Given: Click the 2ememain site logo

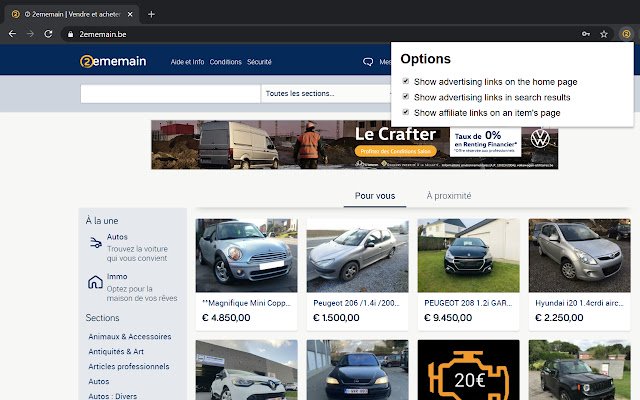Looking at the screenshot, I should click(113, 61).
